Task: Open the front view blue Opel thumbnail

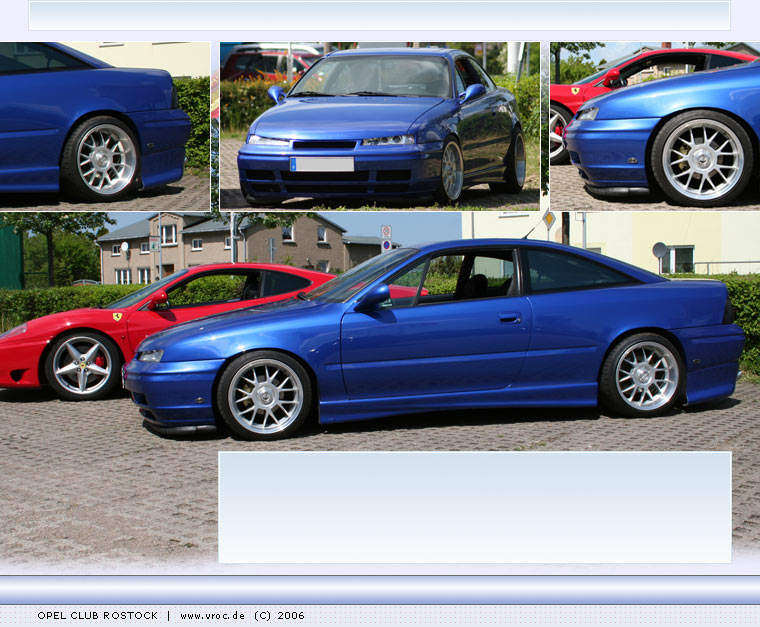Action: pos(380,126)
